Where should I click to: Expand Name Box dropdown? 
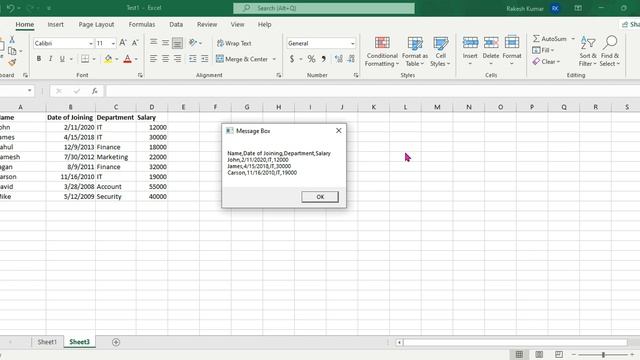pyautogui.click(x=29, y=91)
